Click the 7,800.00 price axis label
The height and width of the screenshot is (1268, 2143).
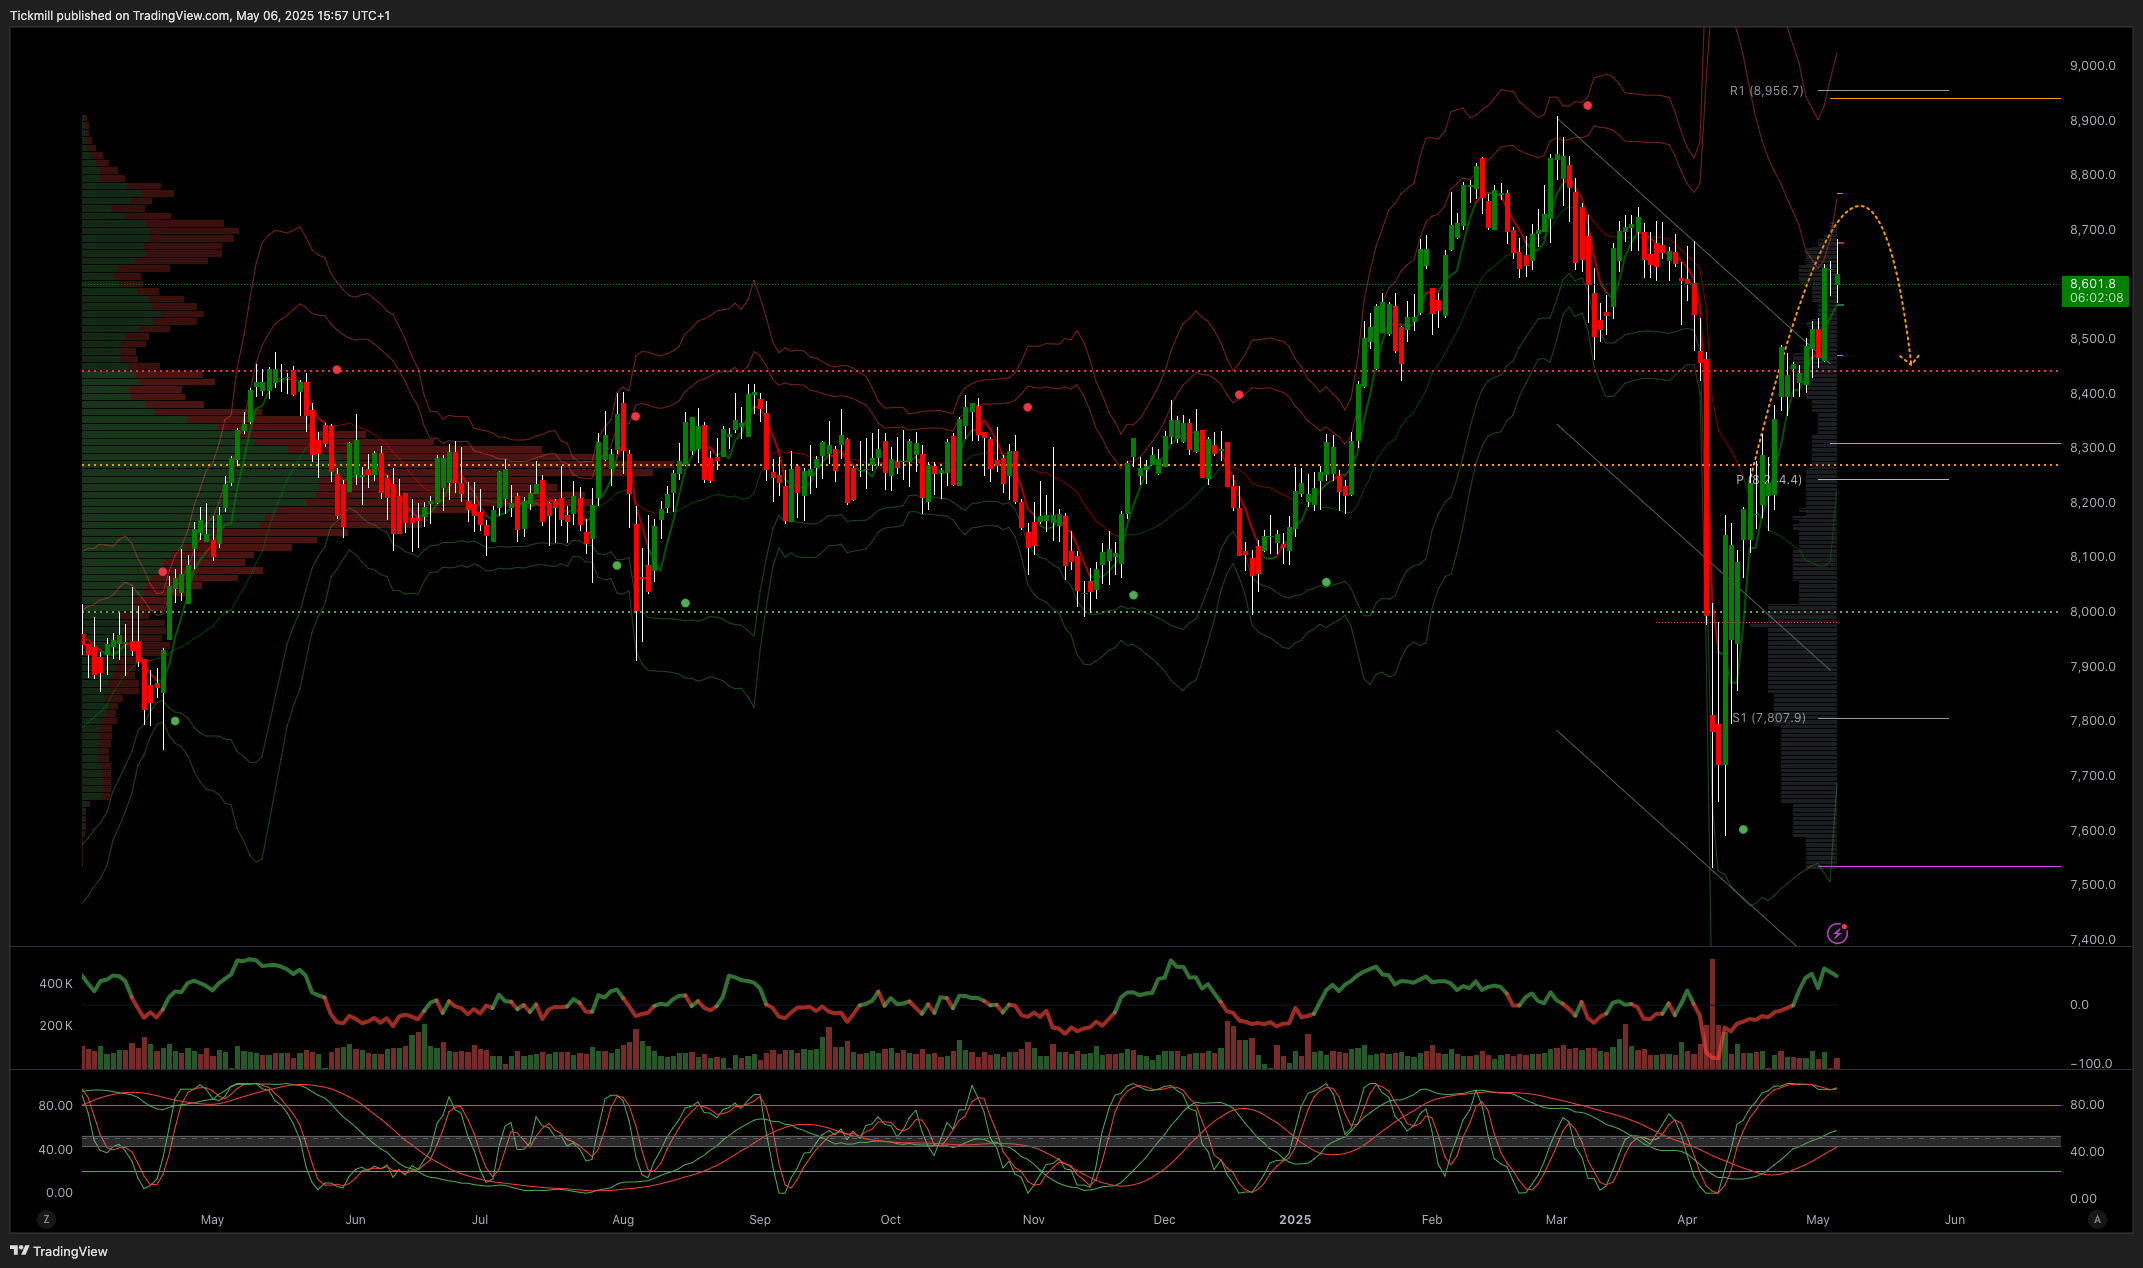coord(2093,721)
